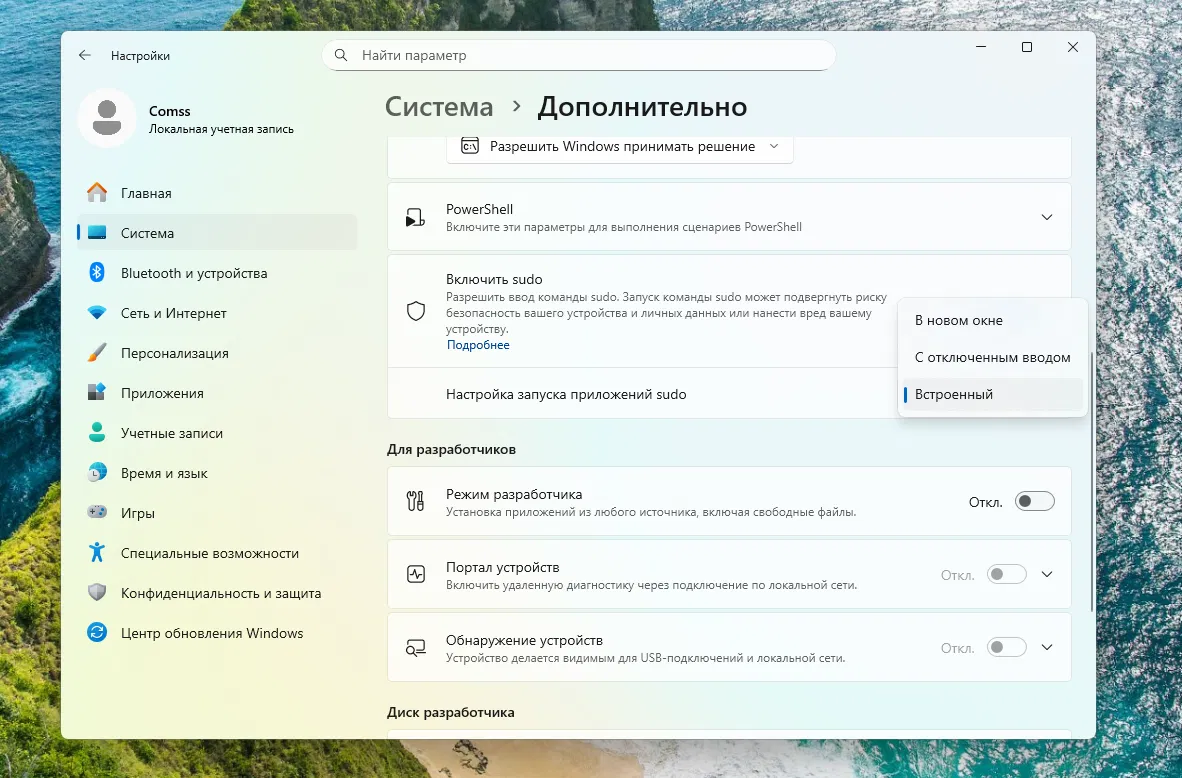Select С отключенным вводом option
The image size is (1182, 778).
(x=993, y=357)
